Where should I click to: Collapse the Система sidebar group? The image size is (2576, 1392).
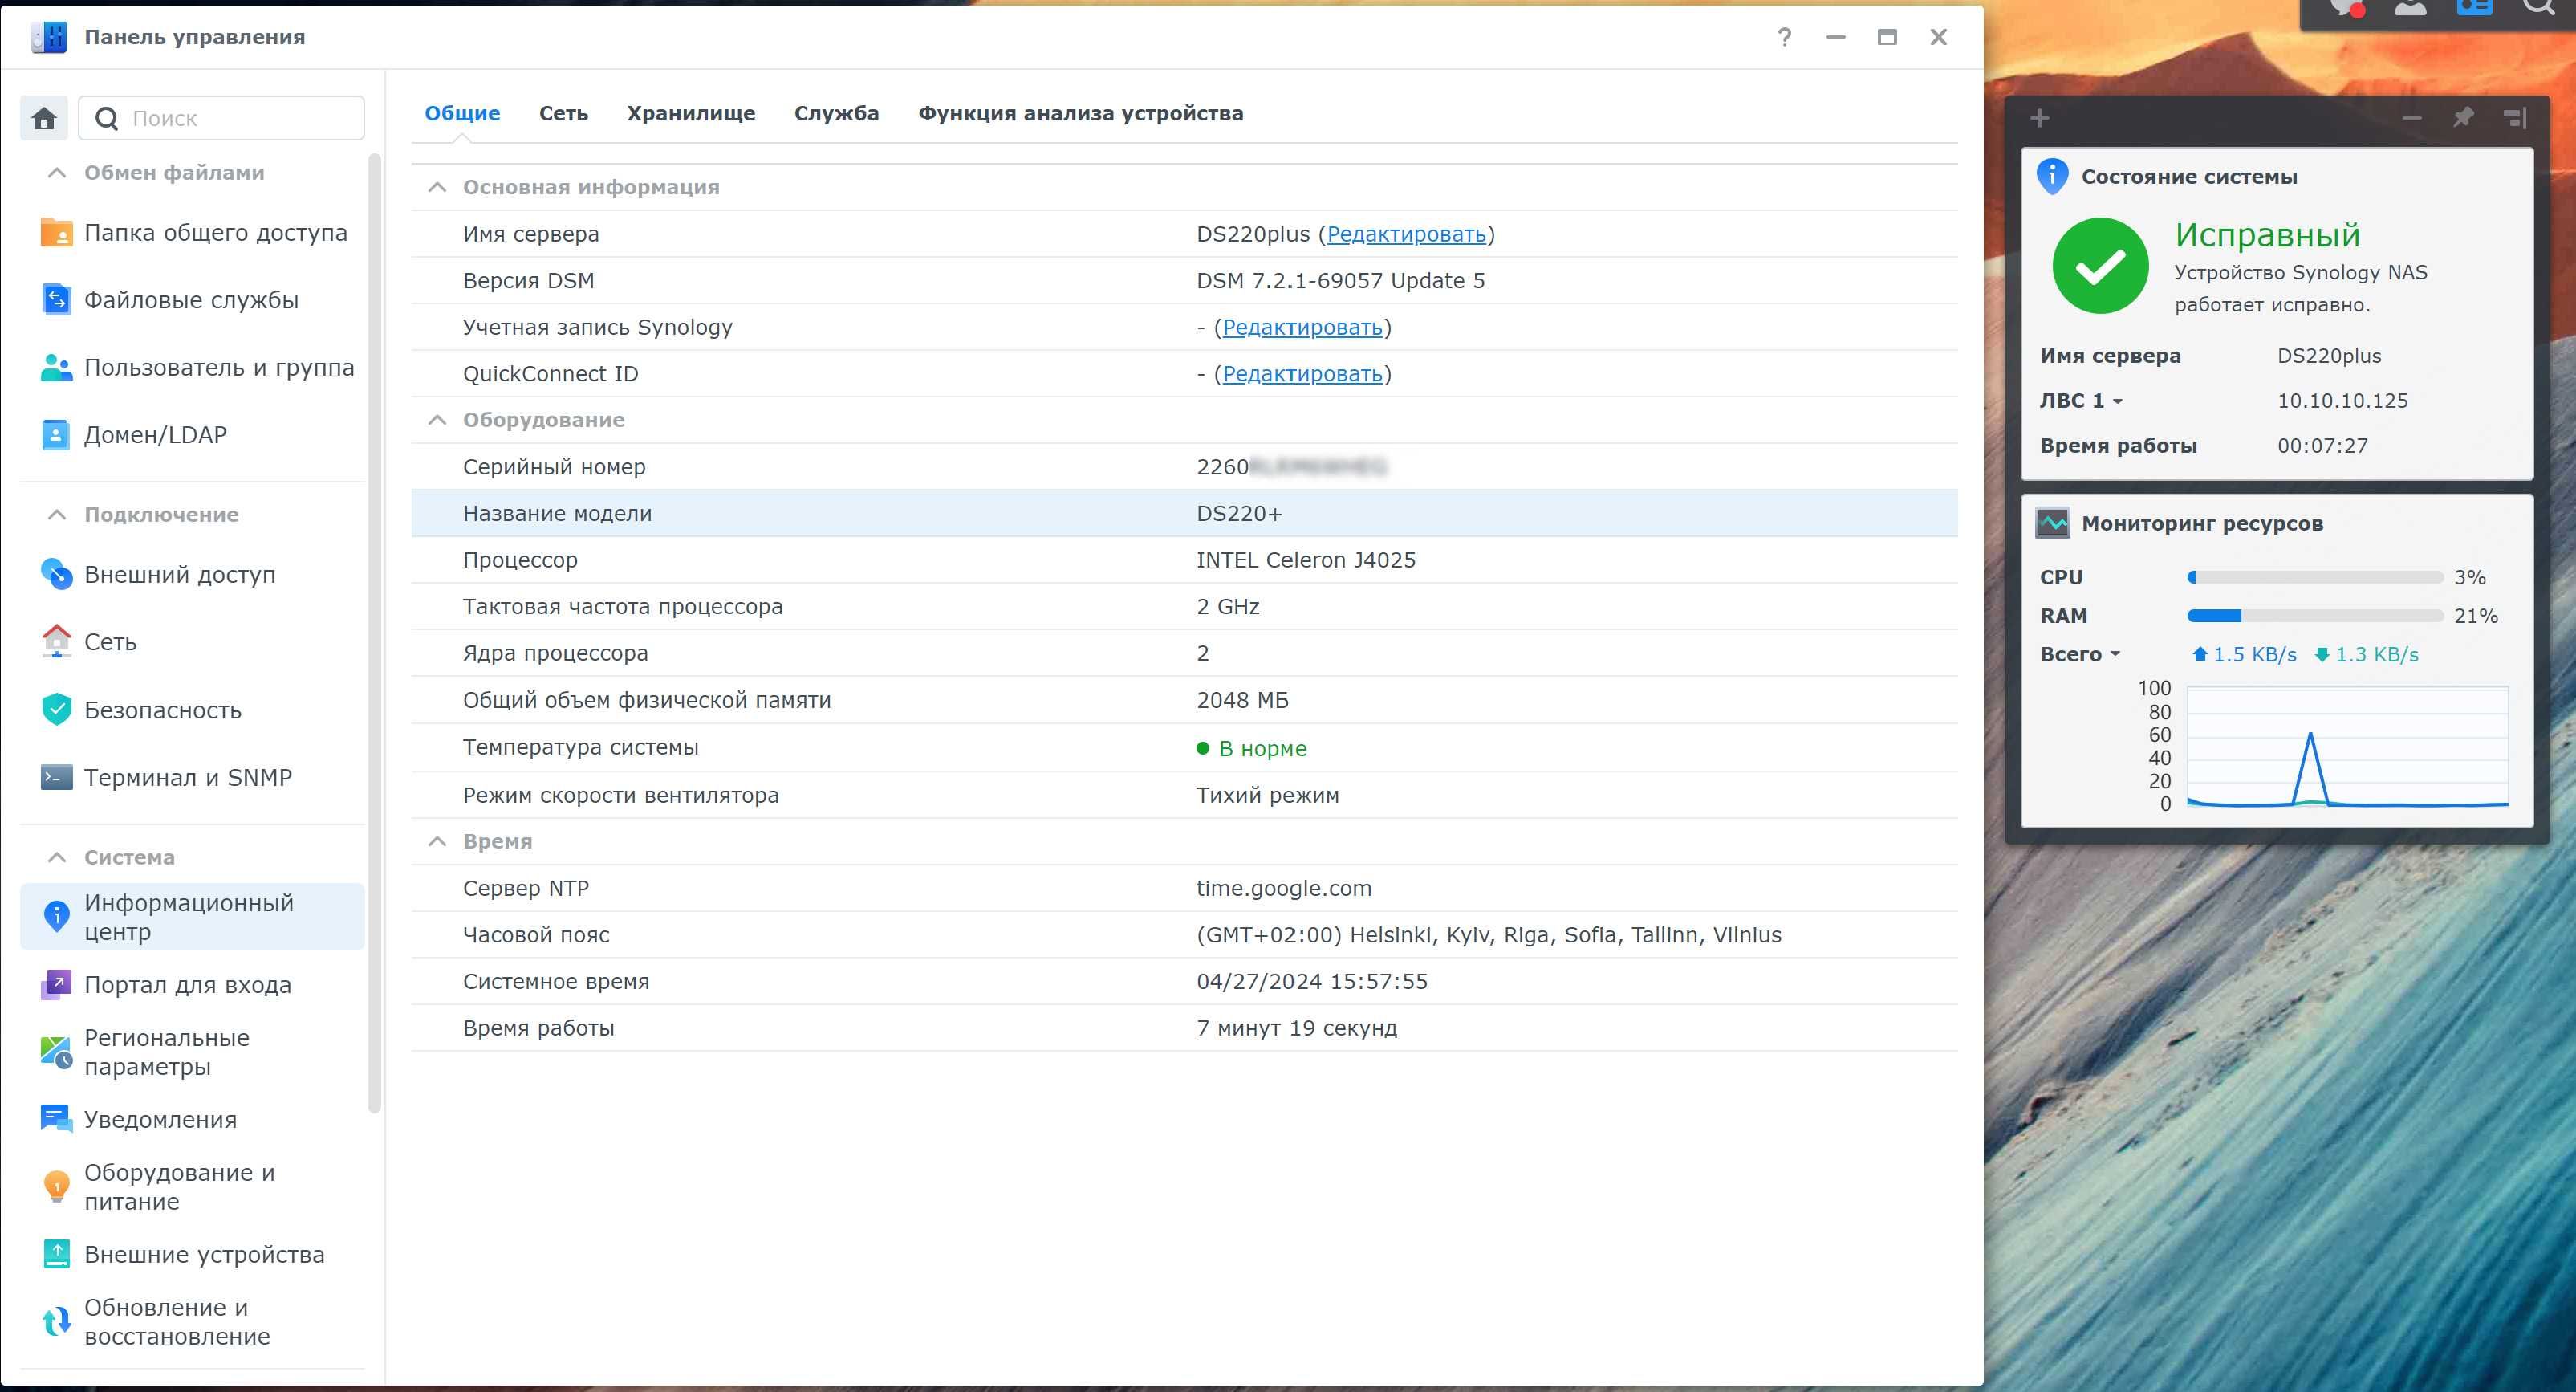point(57,858)
